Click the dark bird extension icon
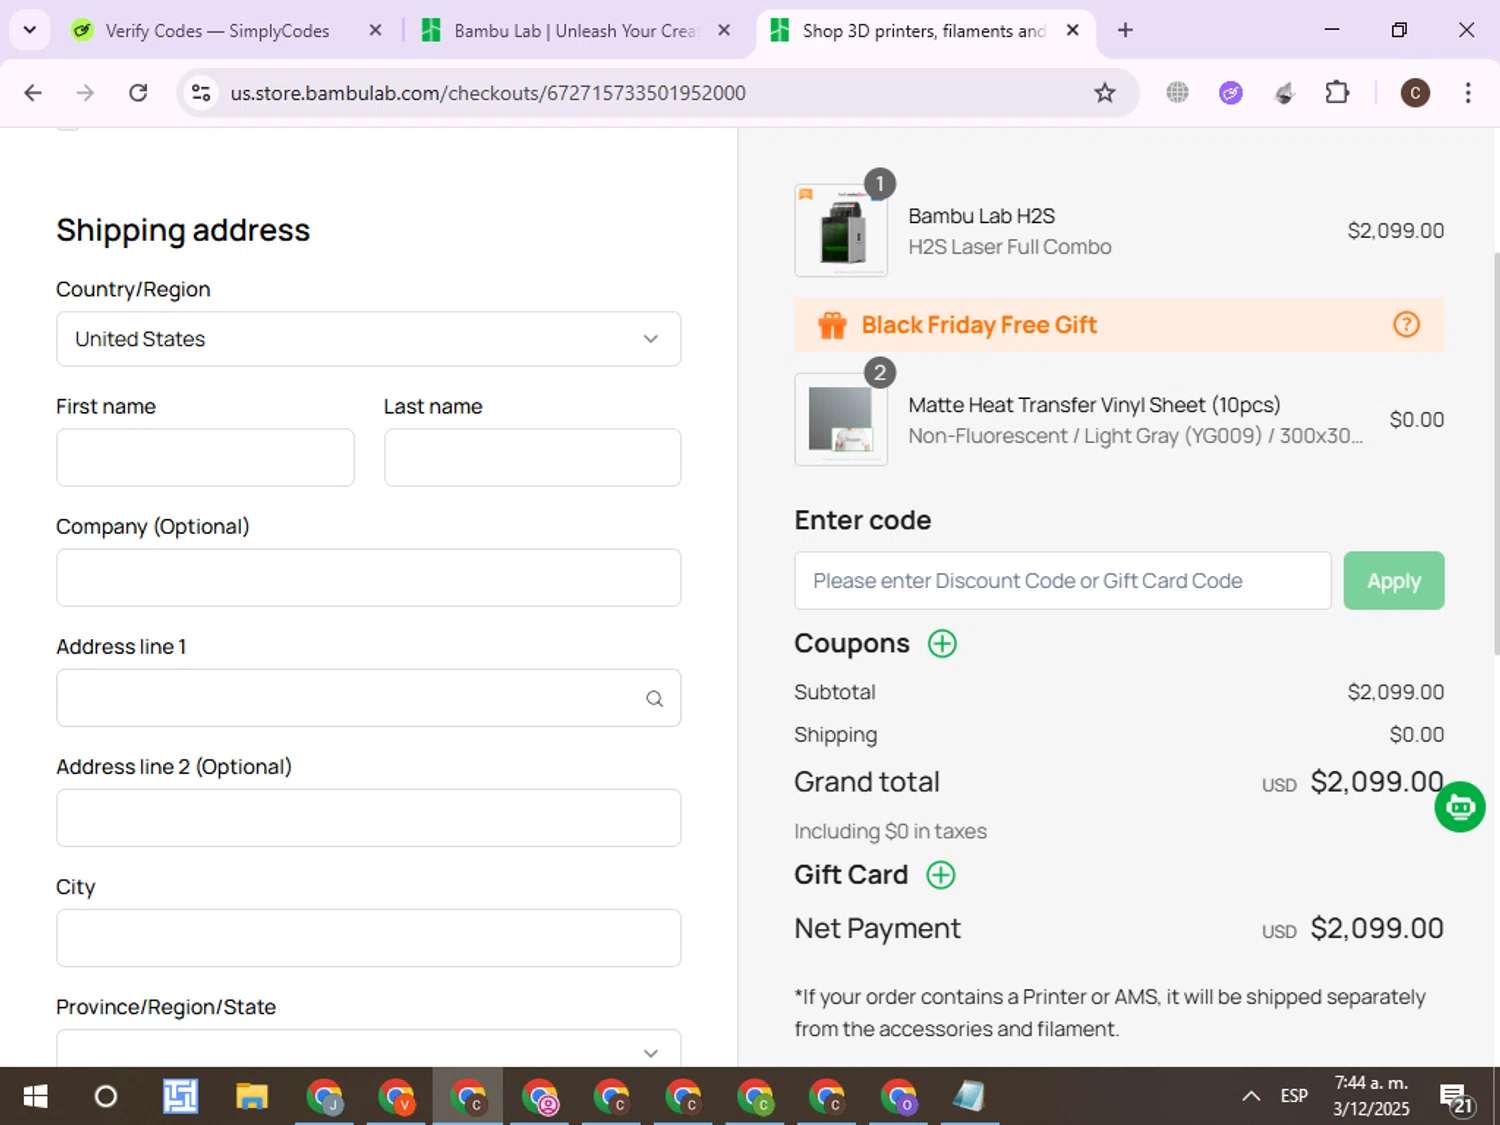The height and width of the screenshot is (1125, 1500). (x=1284, y=93)
